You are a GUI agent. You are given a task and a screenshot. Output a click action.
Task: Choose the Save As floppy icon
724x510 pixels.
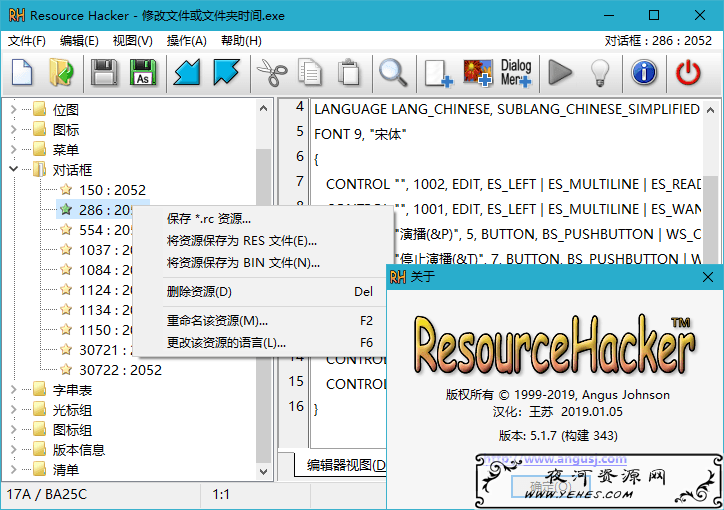[x=143, y=72]
